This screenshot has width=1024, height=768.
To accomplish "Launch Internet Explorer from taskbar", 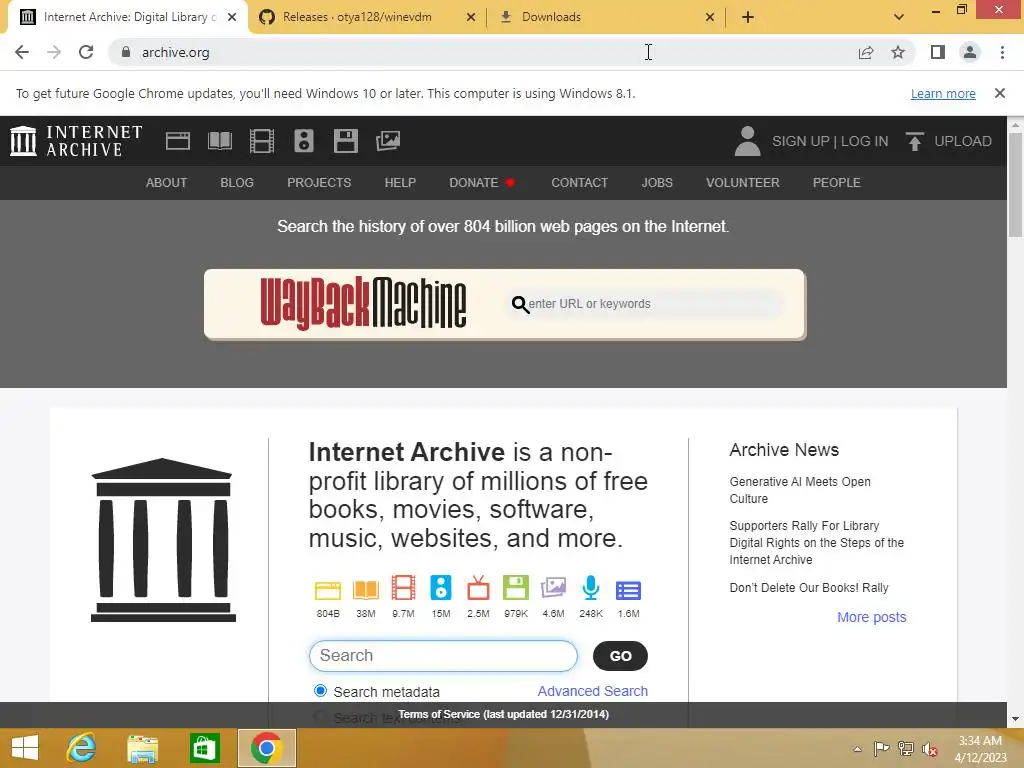I will (x=81, y=748).
